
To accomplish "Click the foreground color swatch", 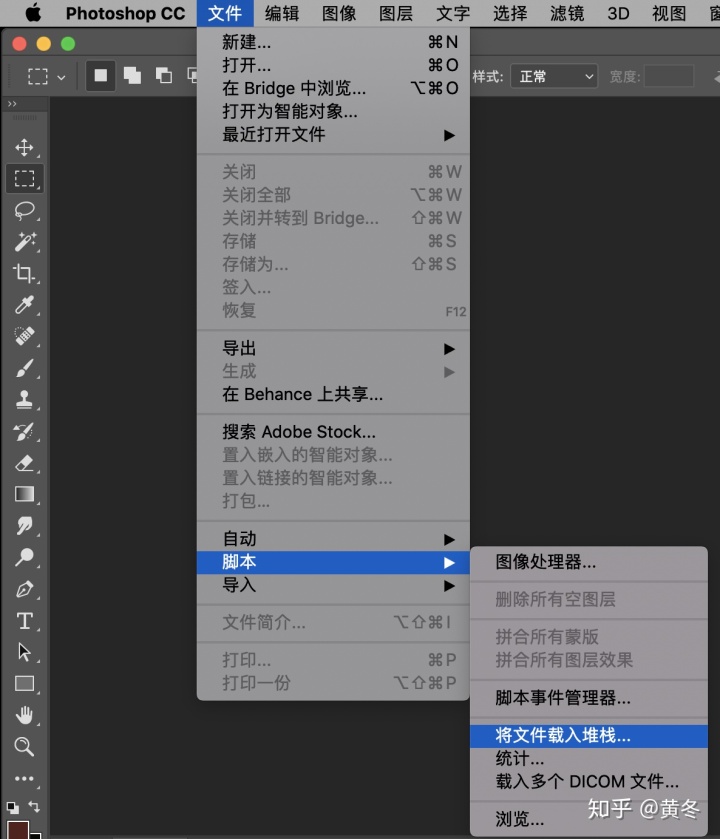I will click(17, 830).
